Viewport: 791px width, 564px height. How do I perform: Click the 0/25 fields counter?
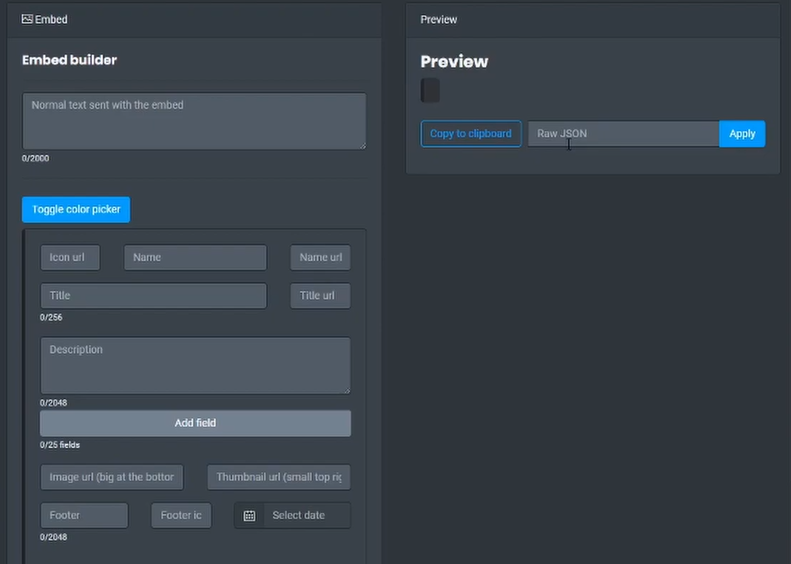coord(60,445)
